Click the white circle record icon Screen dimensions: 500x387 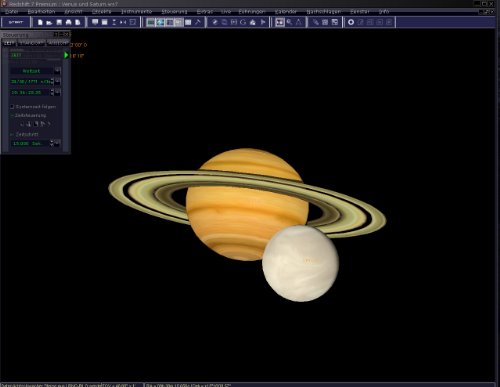[x=351, y=22]
